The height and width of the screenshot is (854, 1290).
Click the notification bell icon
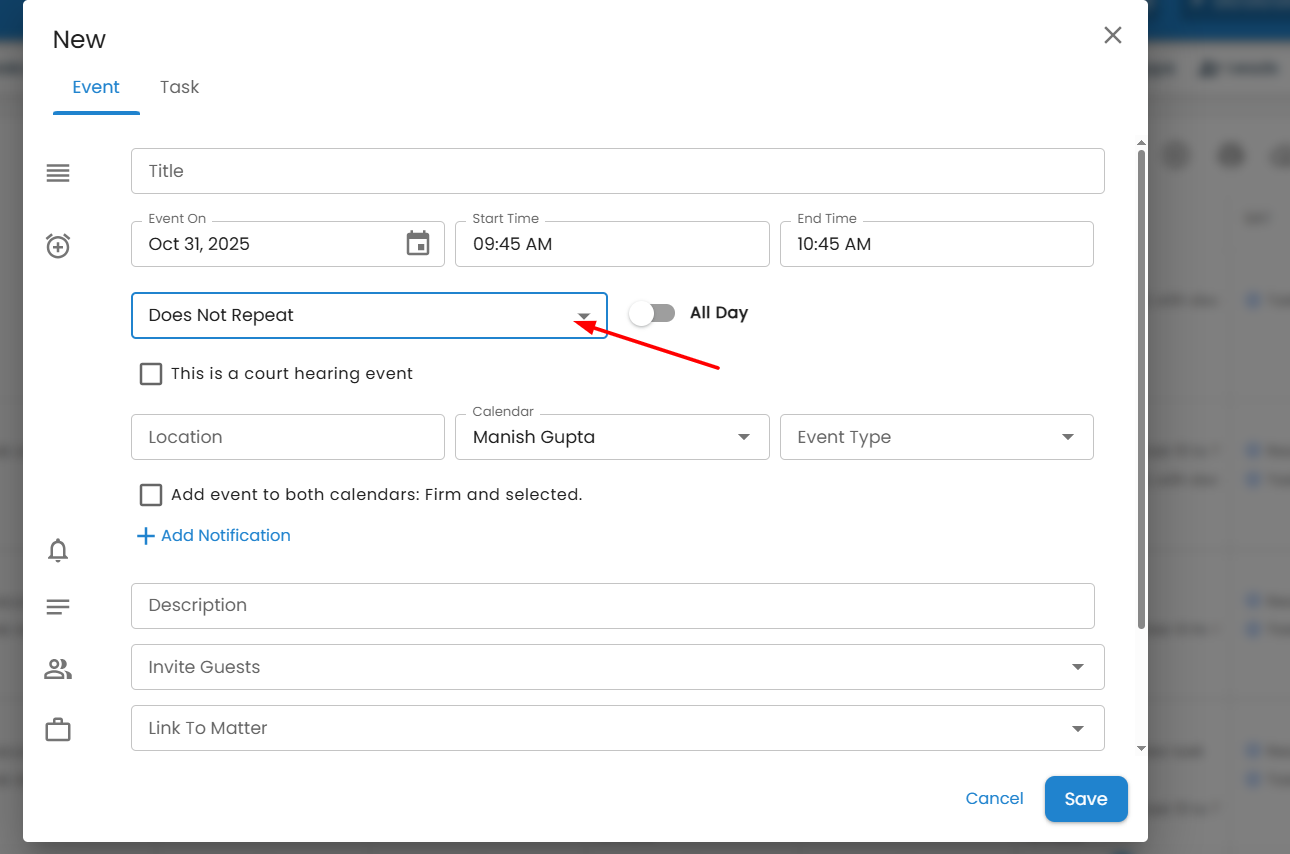tap(58, 550)
